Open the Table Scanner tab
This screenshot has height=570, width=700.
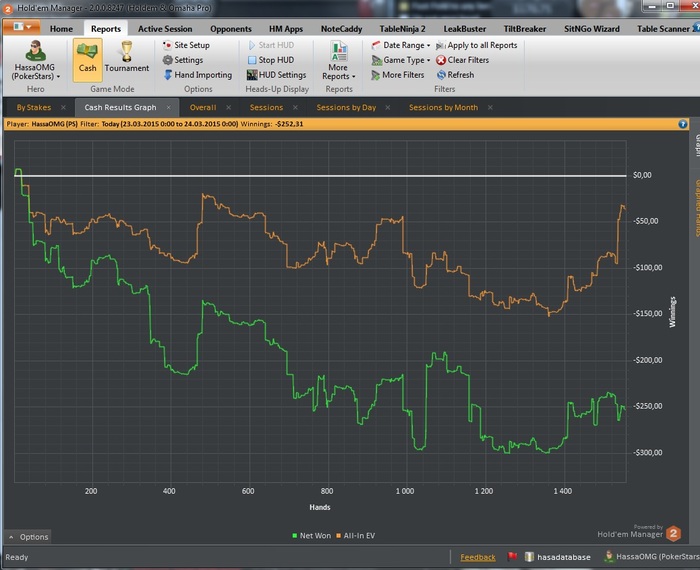coord(663,29)
